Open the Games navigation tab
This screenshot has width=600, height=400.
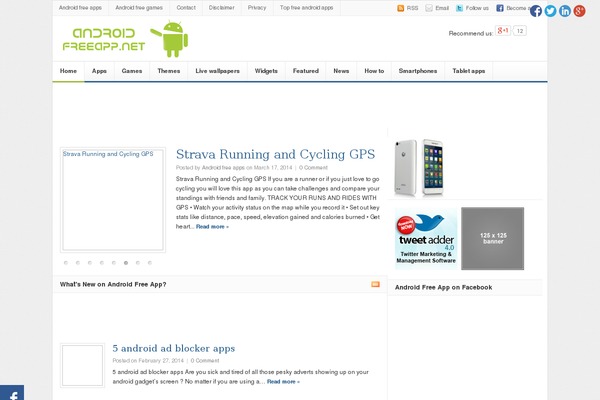pyautogui.click(x=132, y=71)
